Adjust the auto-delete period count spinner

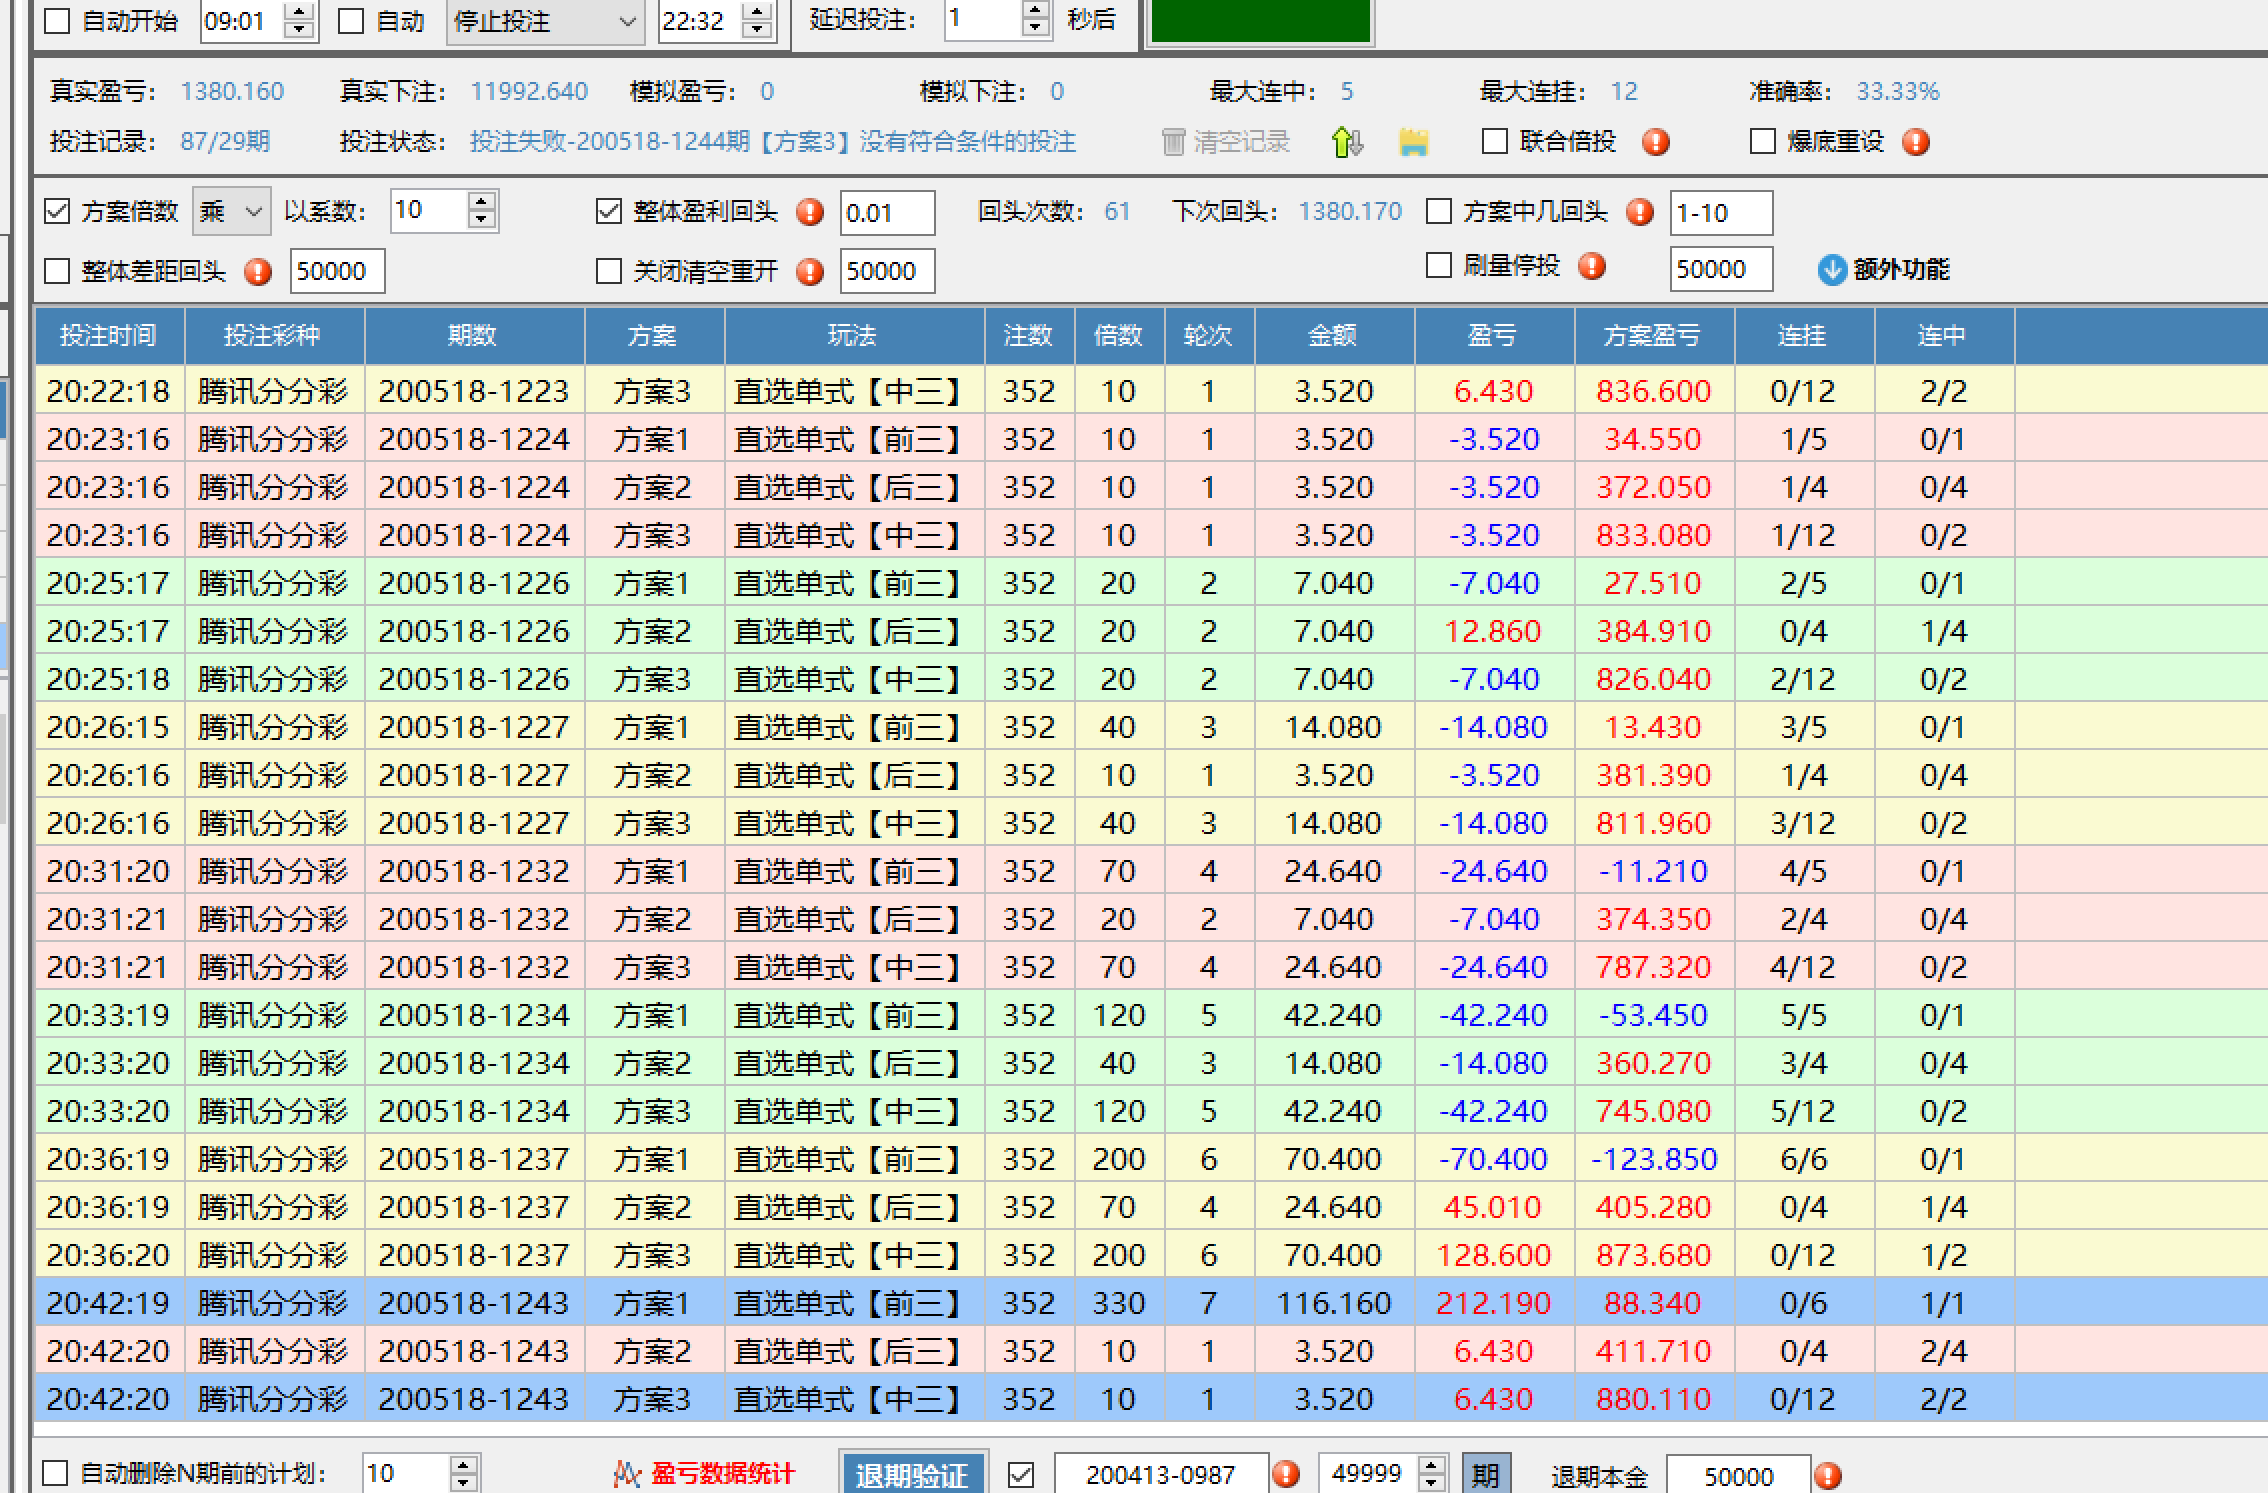[462, 1473]
